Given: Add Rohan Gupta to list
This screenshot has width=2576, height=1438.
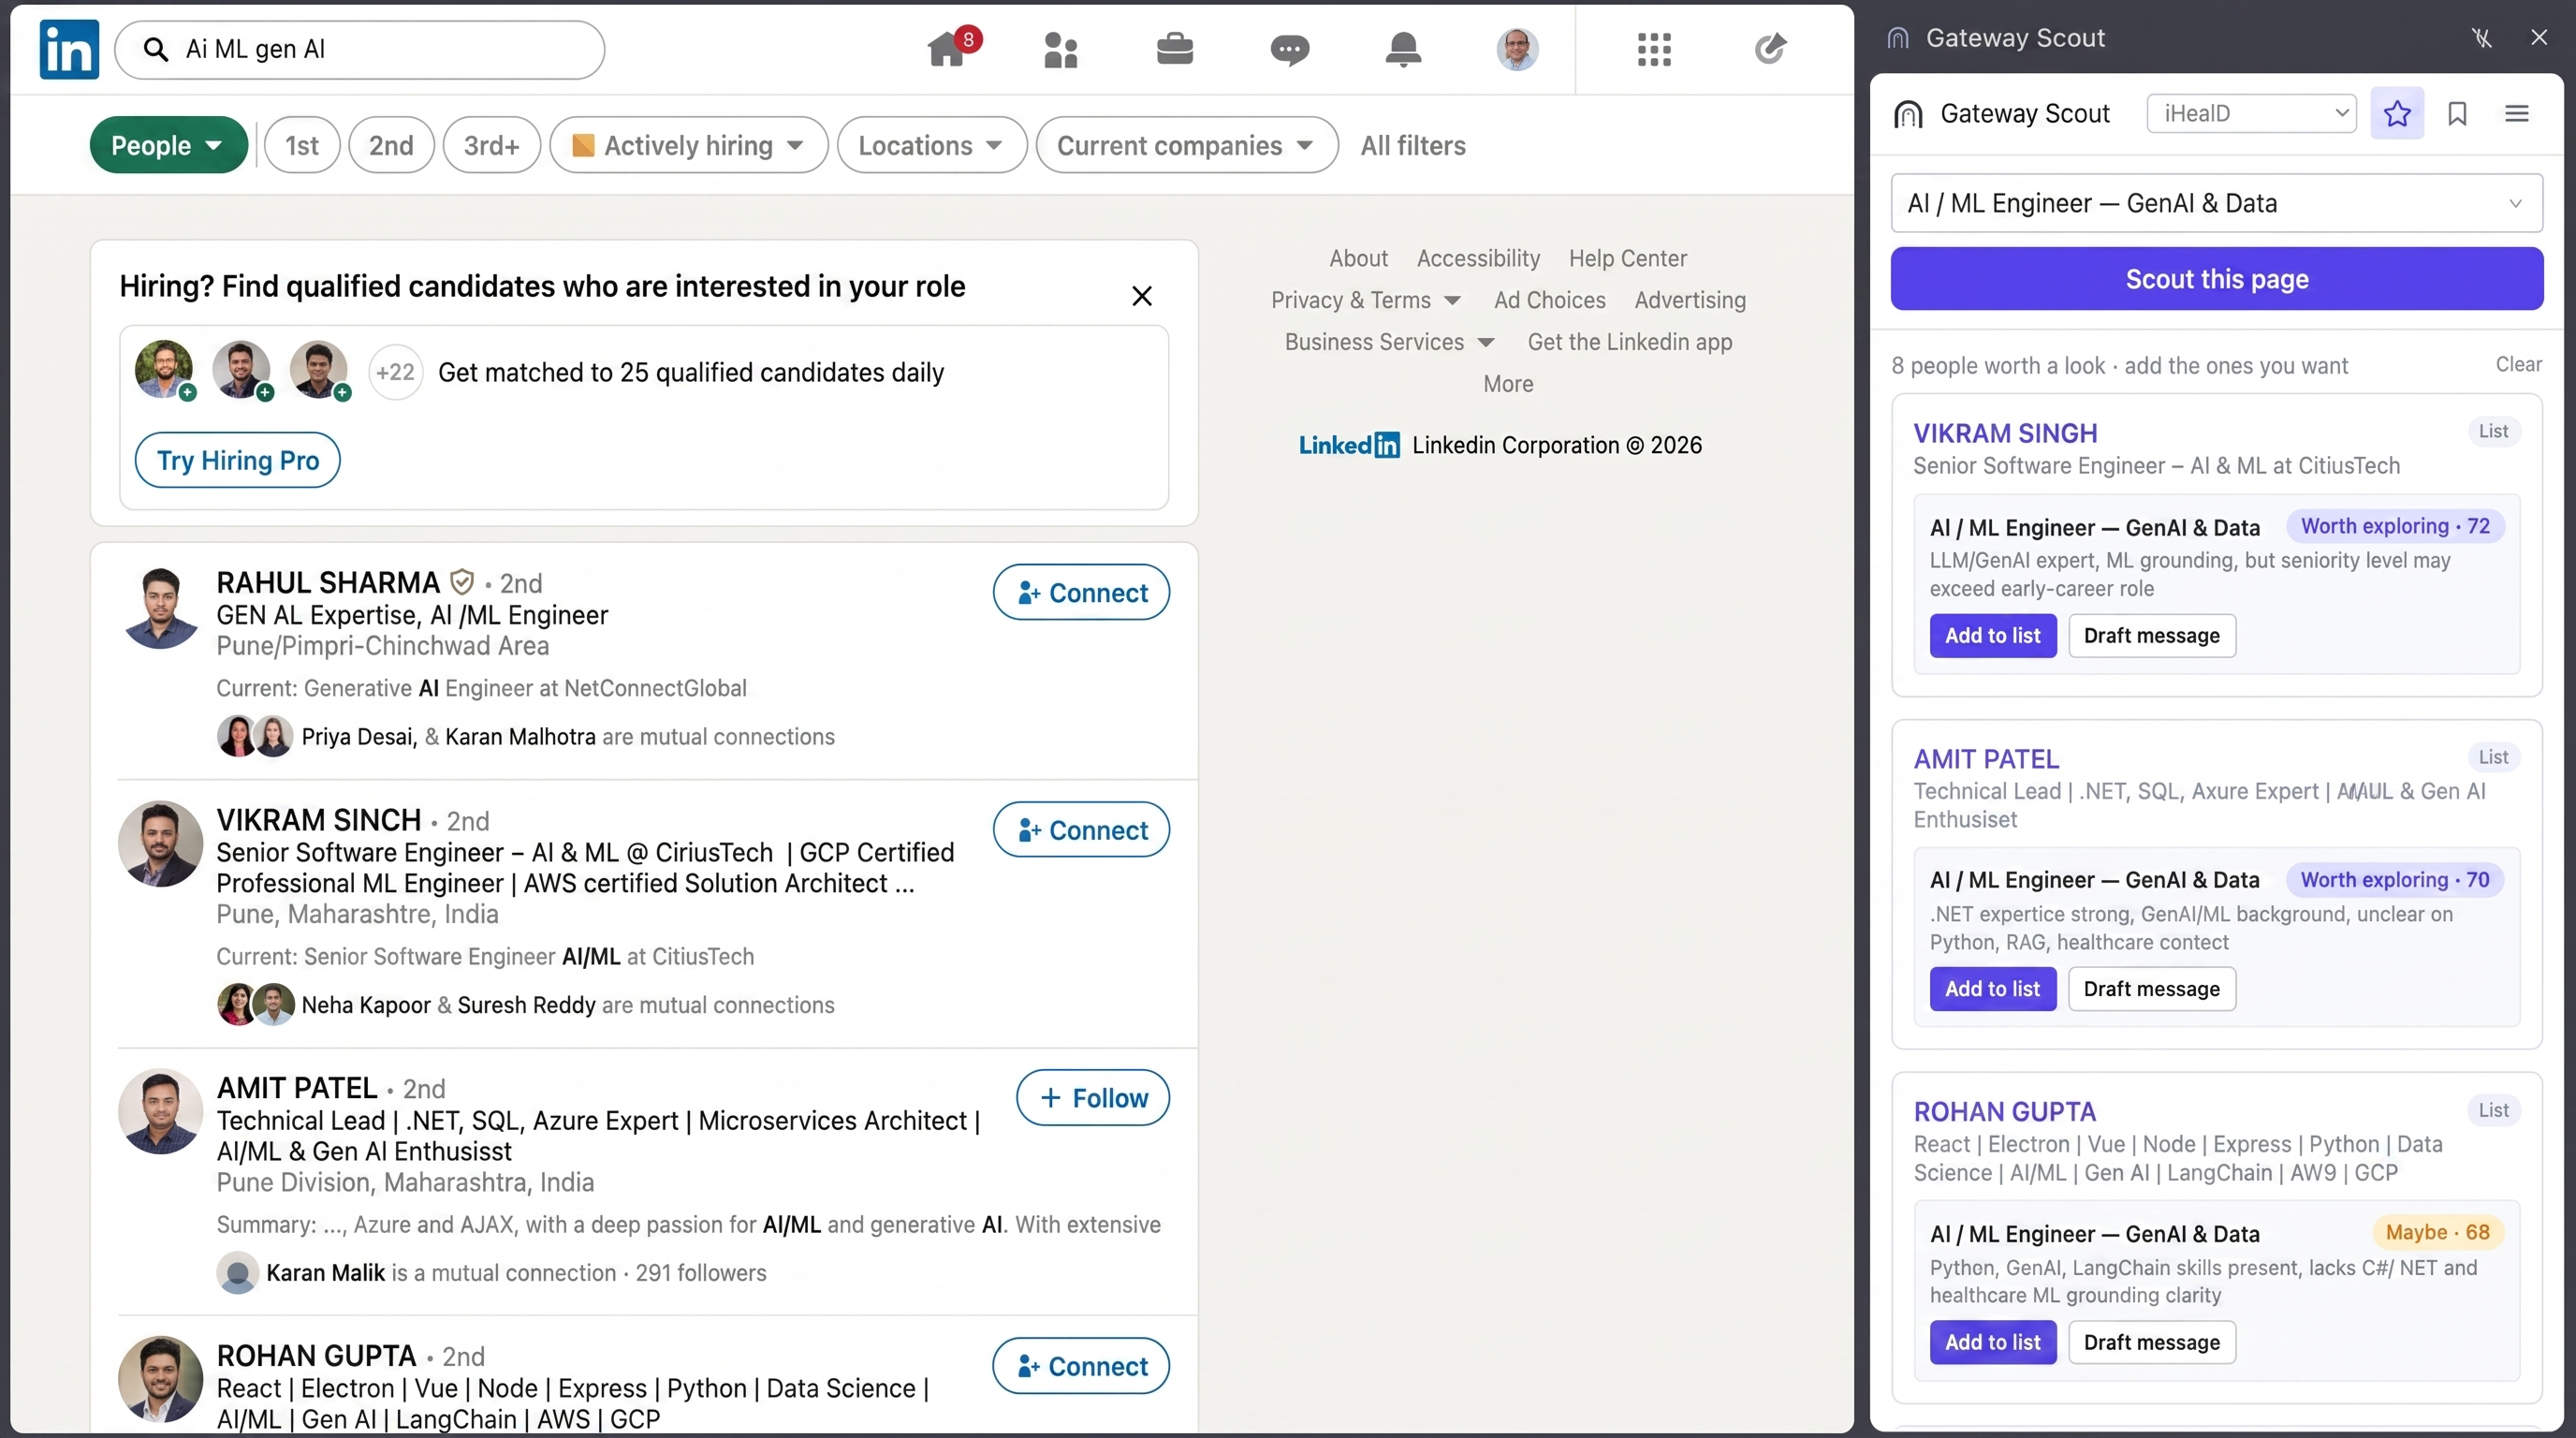Looking at the screenshot, I should tap(1992, 1342).
